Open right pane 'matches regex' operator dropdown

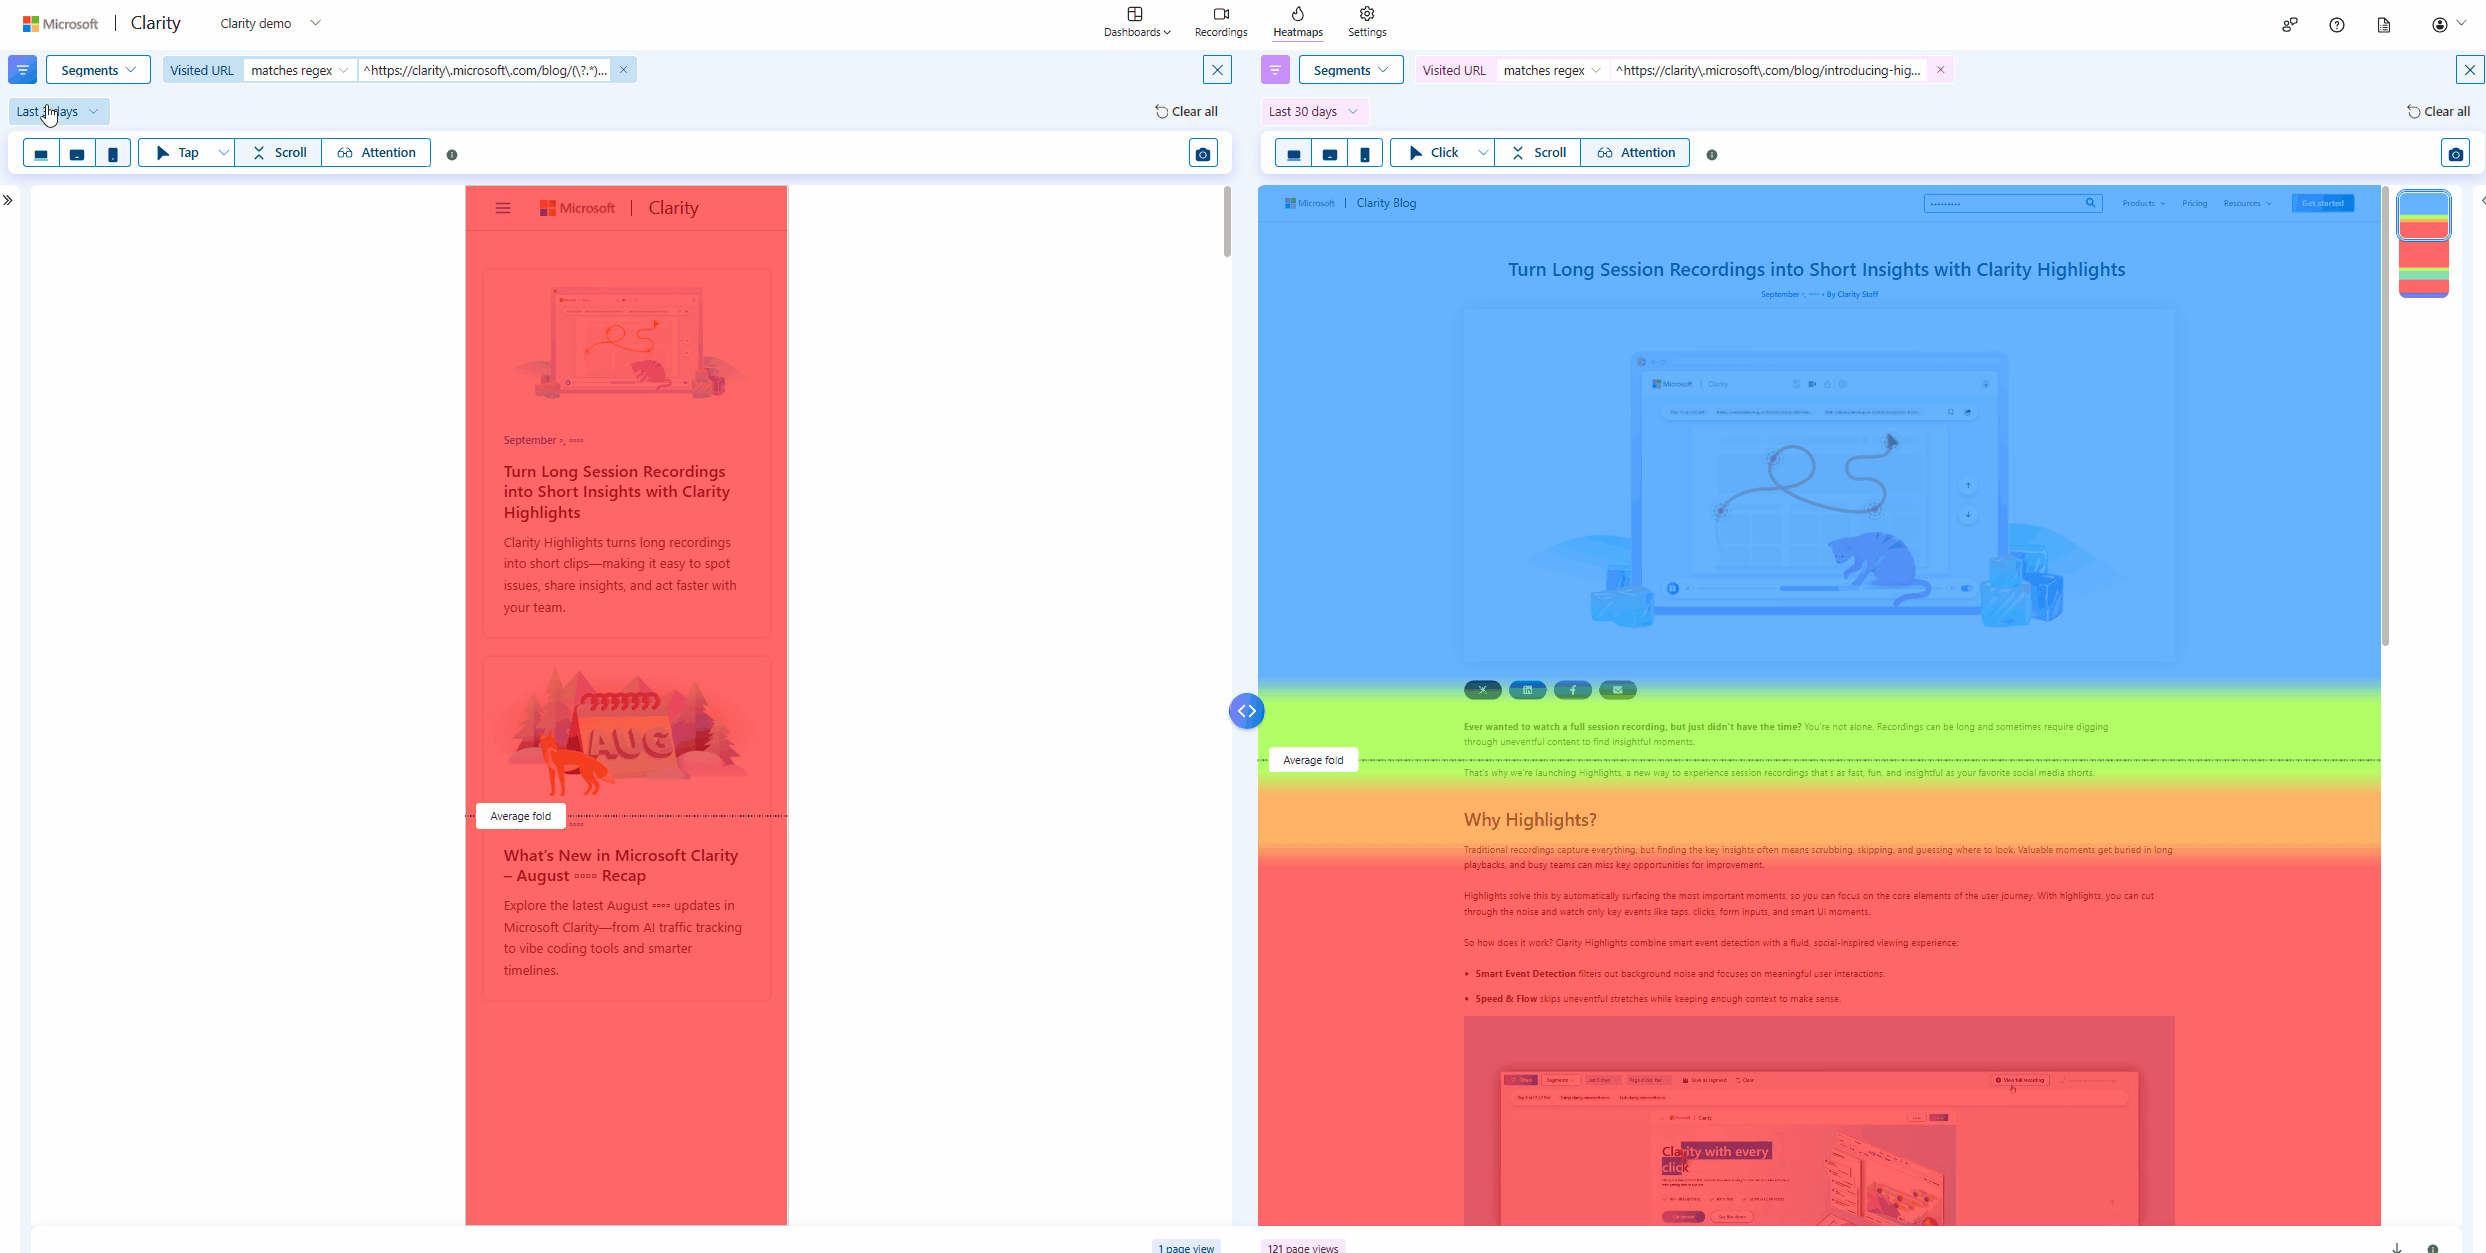[x=1552, y=70]
